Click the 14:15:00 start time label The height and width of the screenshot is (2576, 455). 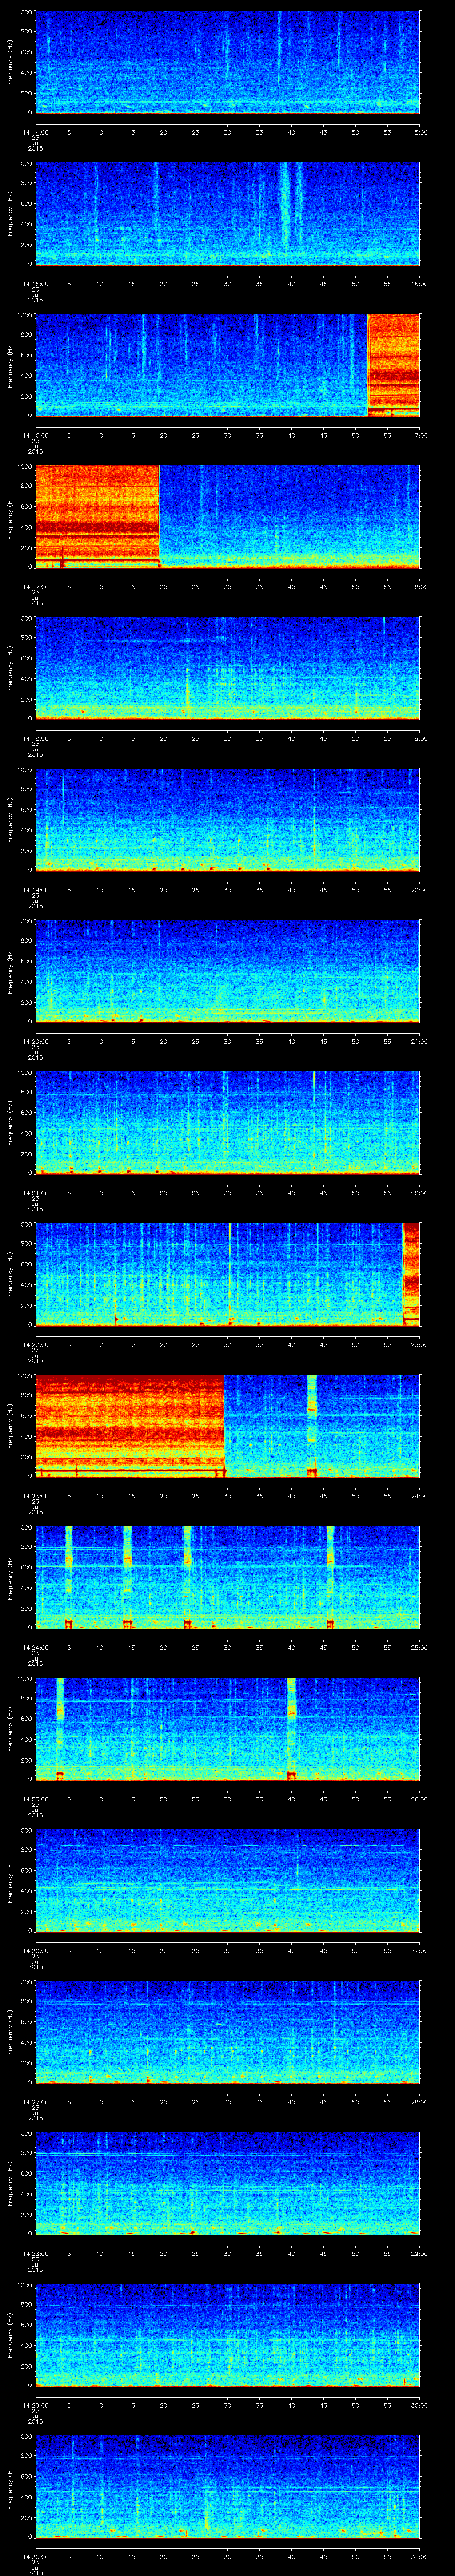click(35, 284)
